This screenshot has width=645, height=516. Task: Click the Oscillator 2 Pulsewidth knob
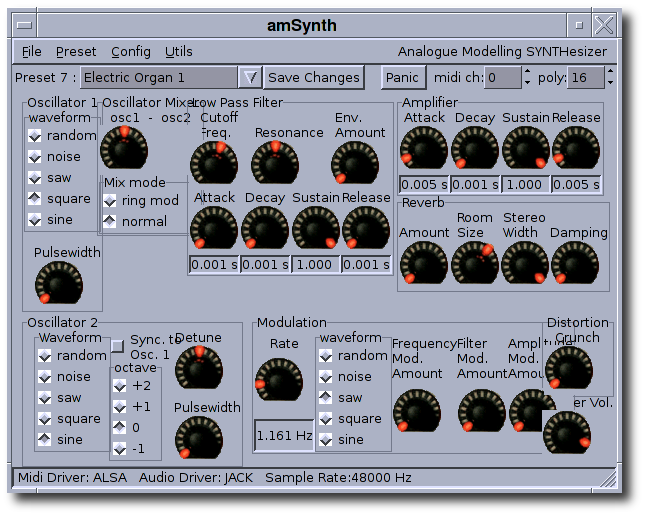(x=199, y=437)
